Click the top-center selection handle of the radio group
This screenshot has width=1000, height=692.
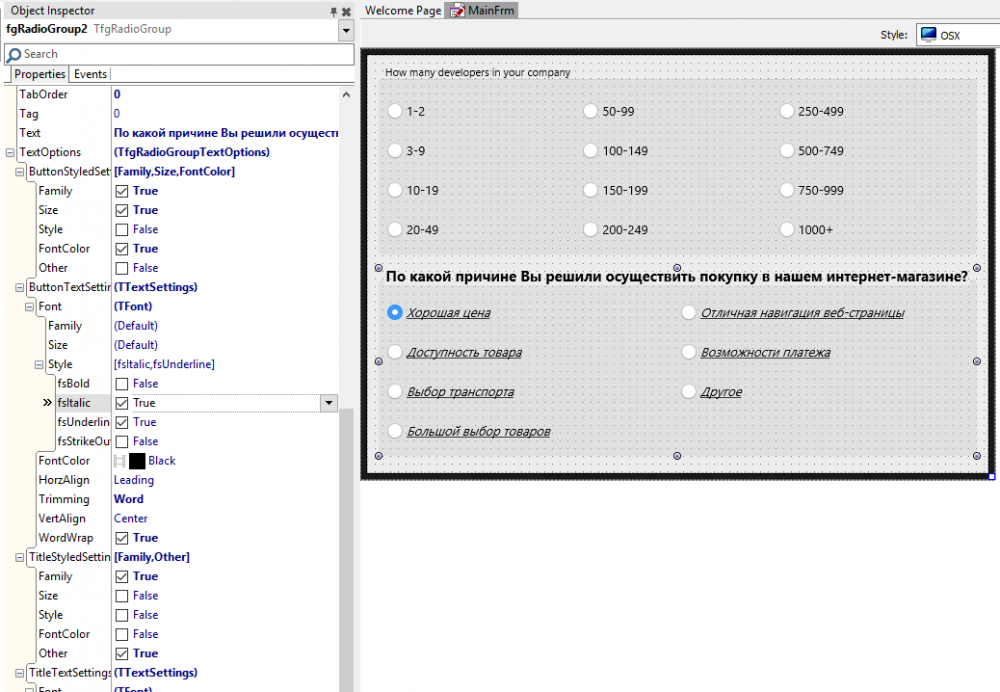pos(677,268)
